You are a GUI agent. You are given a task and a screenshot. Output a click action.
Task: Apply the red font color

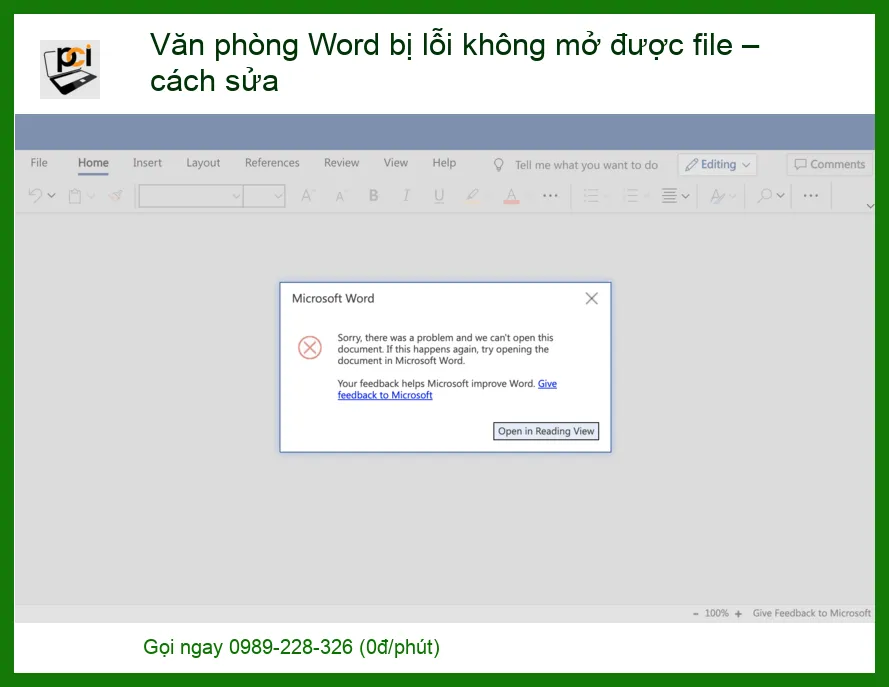pyautogui.click(x=511, y=196)
